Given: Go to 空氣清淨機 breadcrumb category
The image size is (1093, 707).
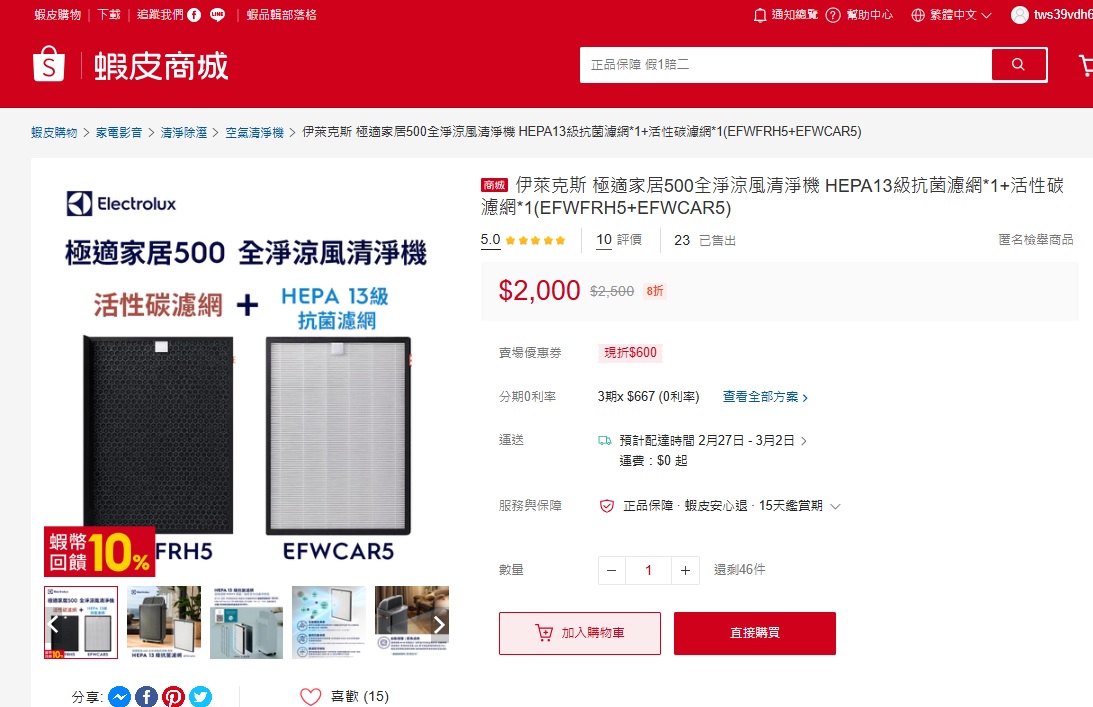Looking at the screenshot, I should tap(254, 132).
